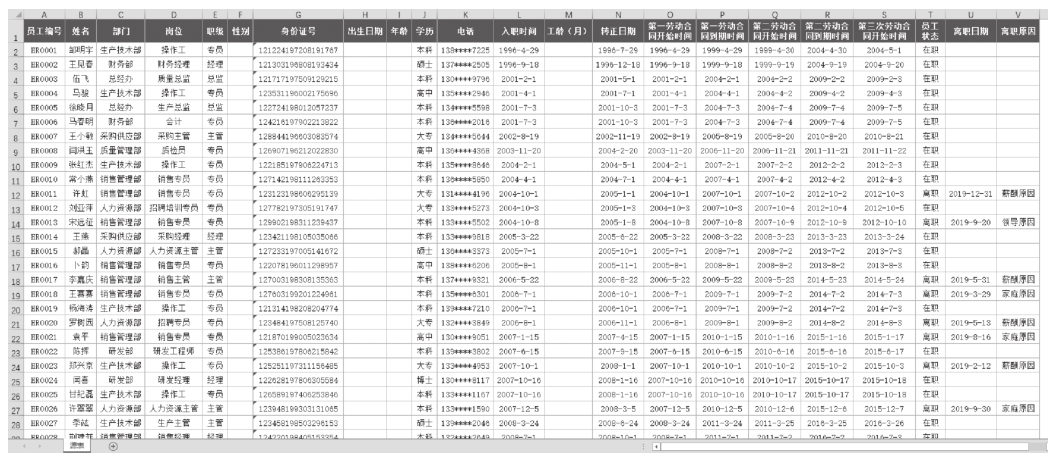Click the Select All corner triangle
Viewport: 1051px width, 456px height.
[x=17, y=15]
